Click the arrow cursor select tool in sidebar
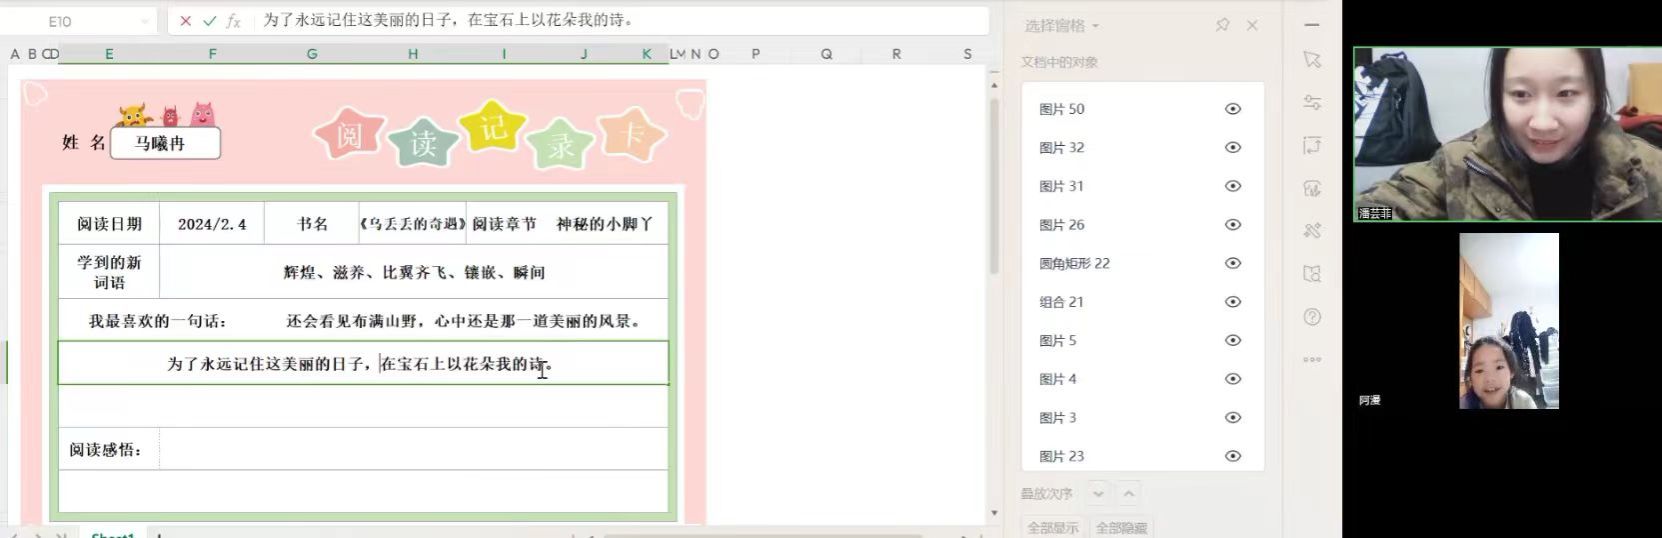 pos(1312,61)
